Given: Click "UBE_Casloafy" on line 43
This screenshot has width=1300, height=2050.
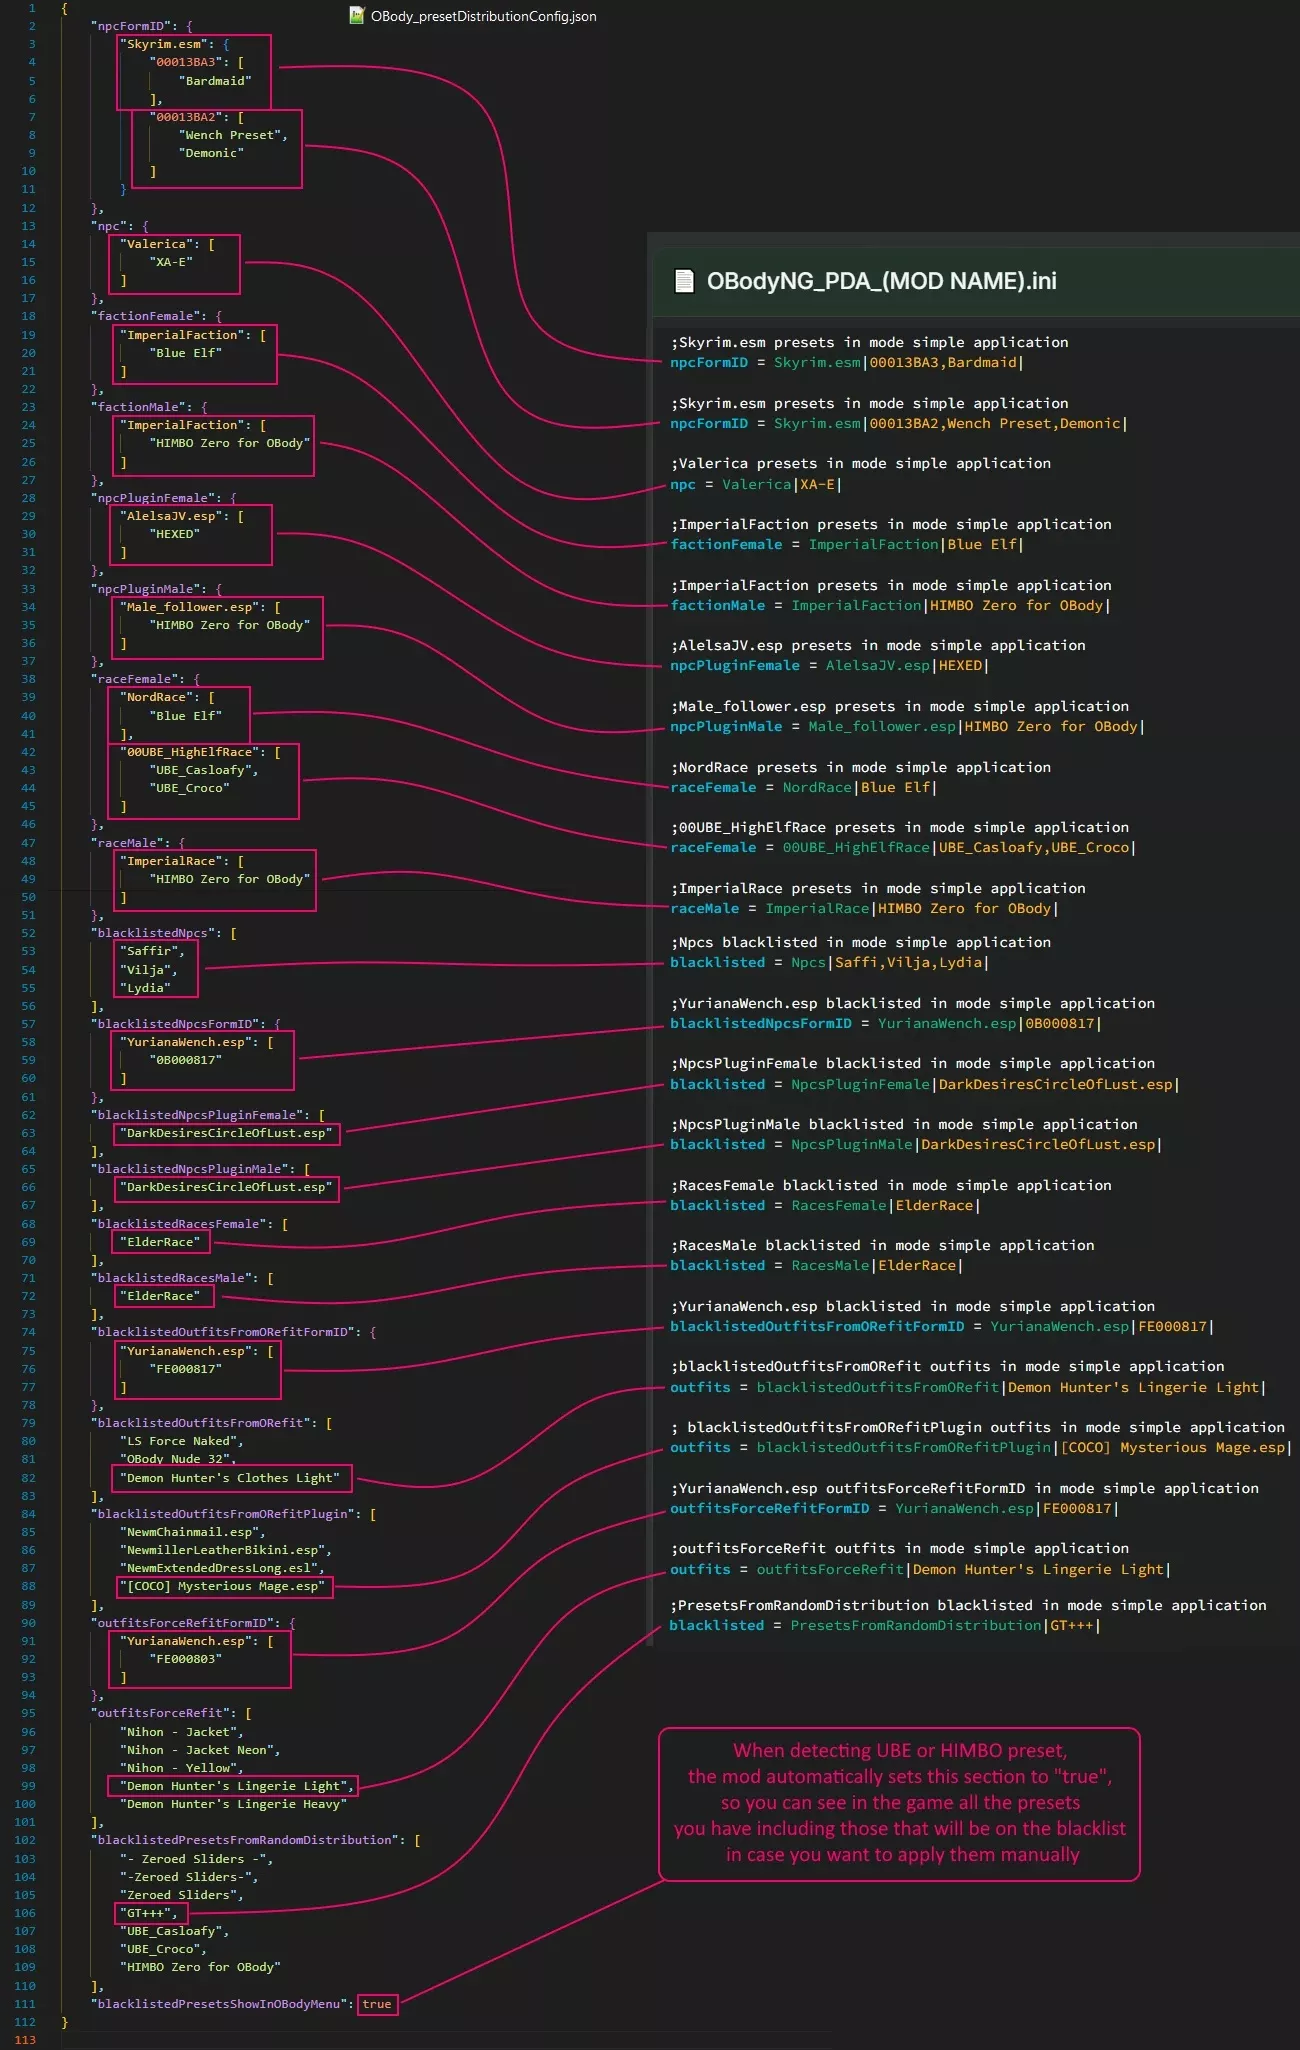Looking at the screenshot, I should pyautogui.click(x=200, y=770).
